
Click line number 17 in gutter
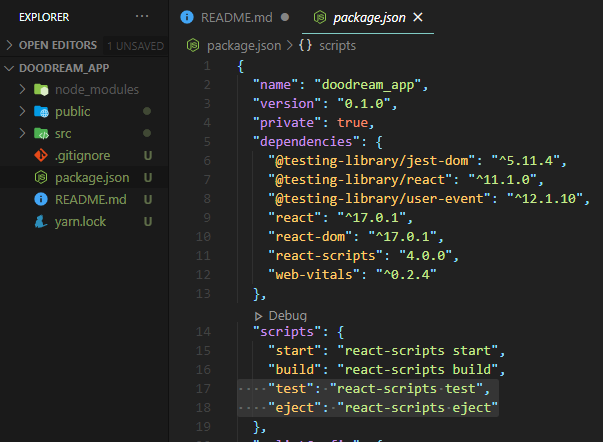(x=203, y=389)
